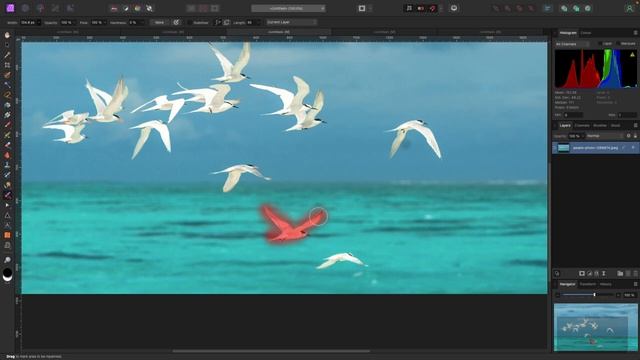This screenshot has height=360, width=640.
Task: Toggle the Stabiliser checkbox
Action: (190, 22)
